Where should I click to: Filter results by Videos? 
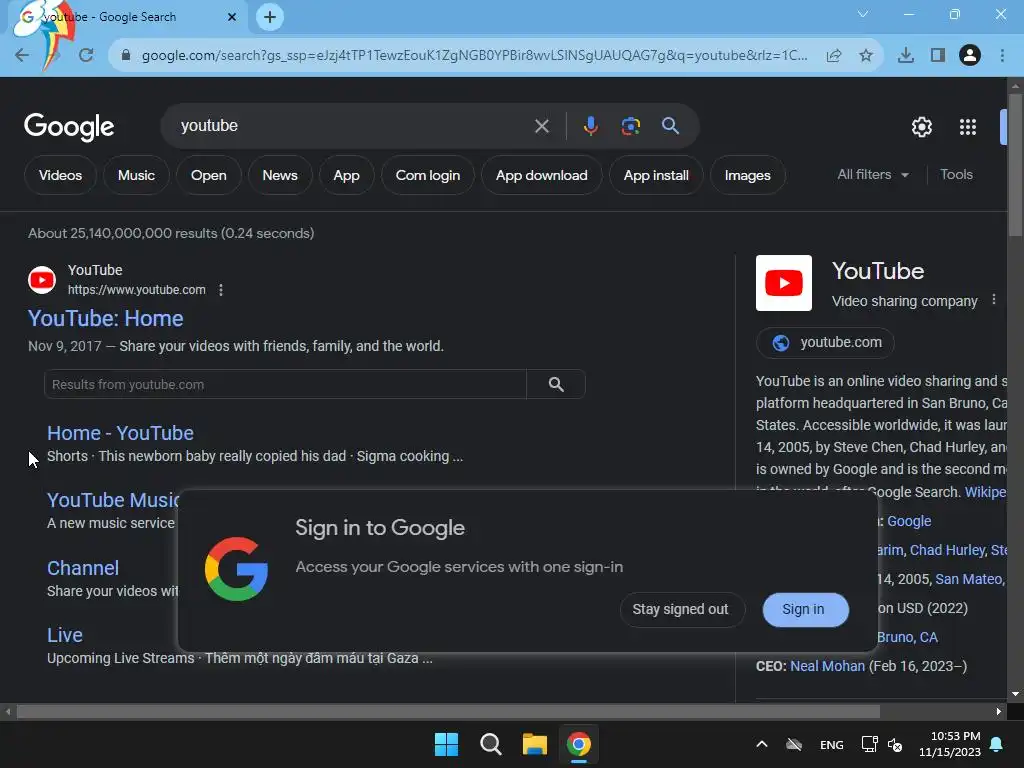tap(60, 175)
